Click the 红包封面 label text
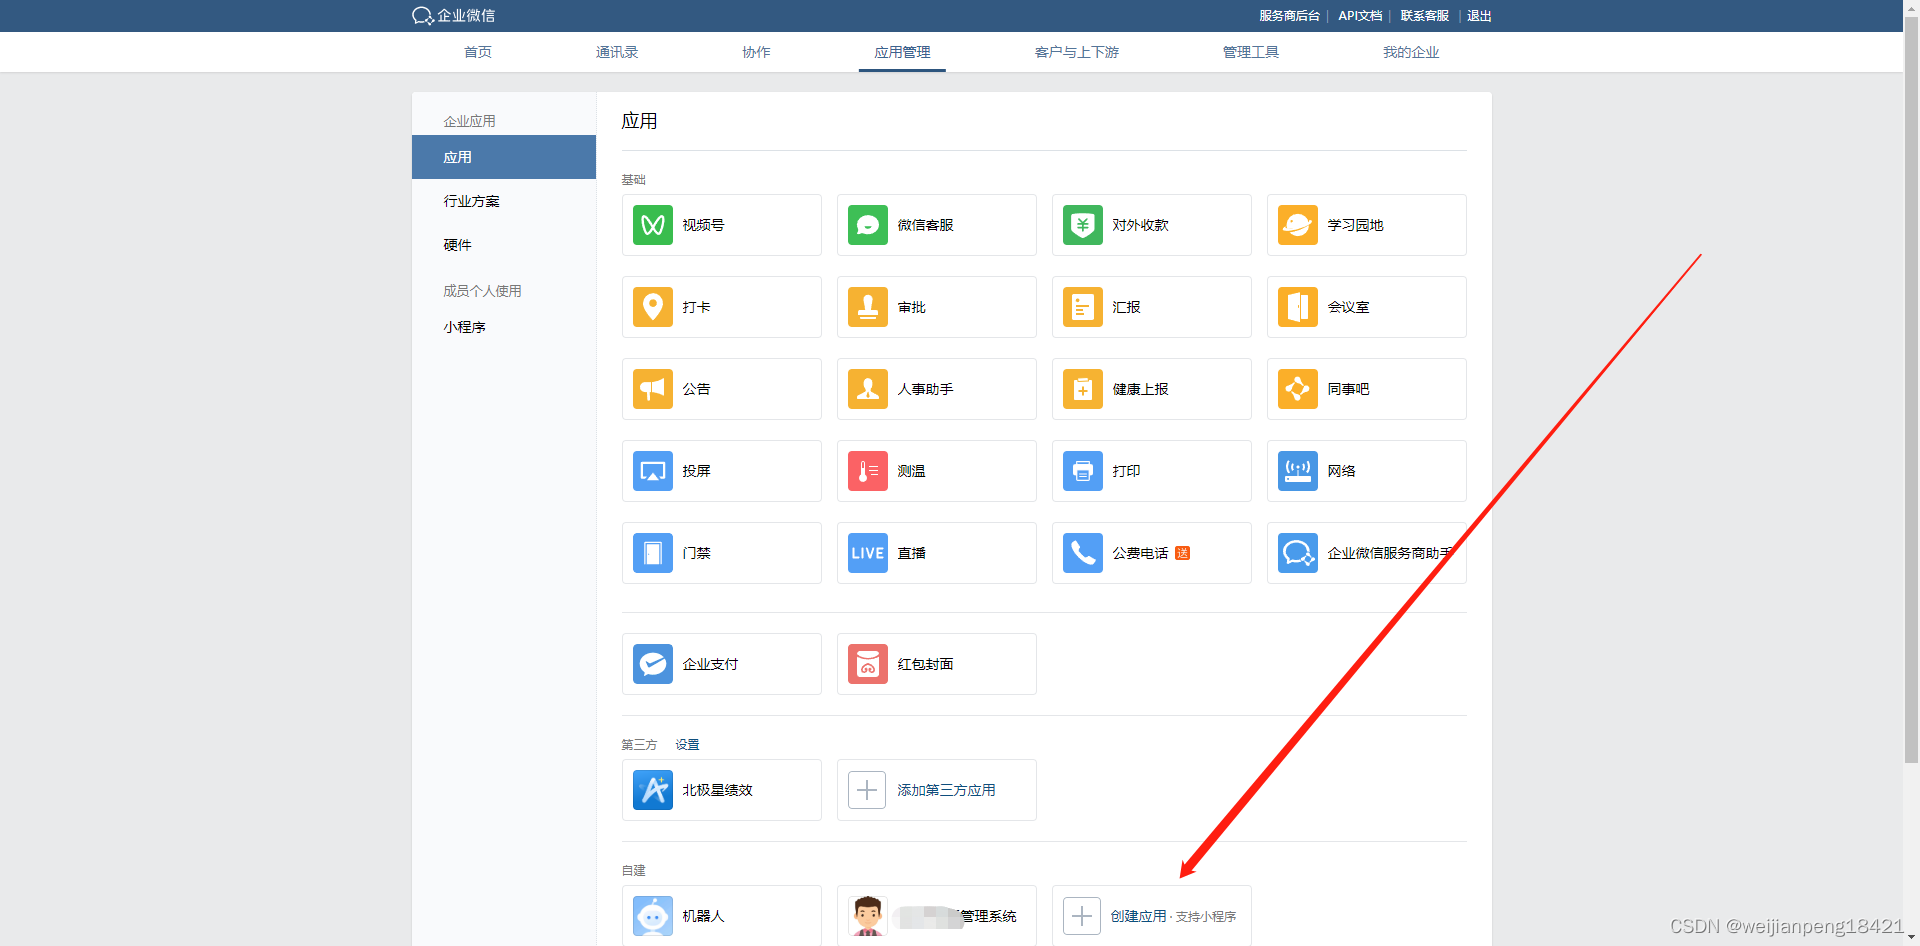 (925, 664)
